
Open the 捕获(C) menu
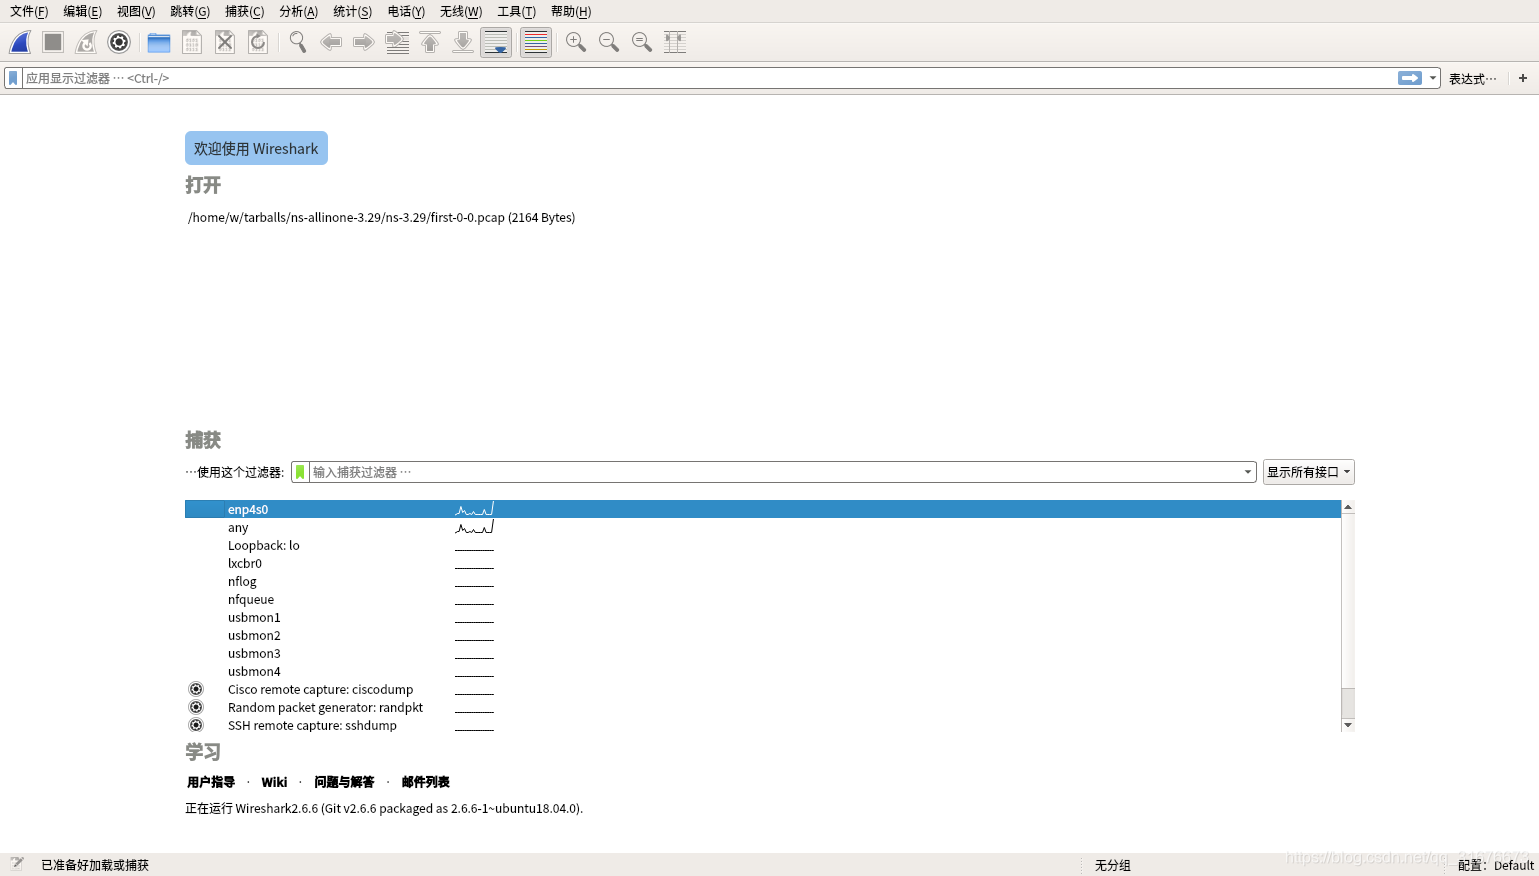(x=244, y=11)
